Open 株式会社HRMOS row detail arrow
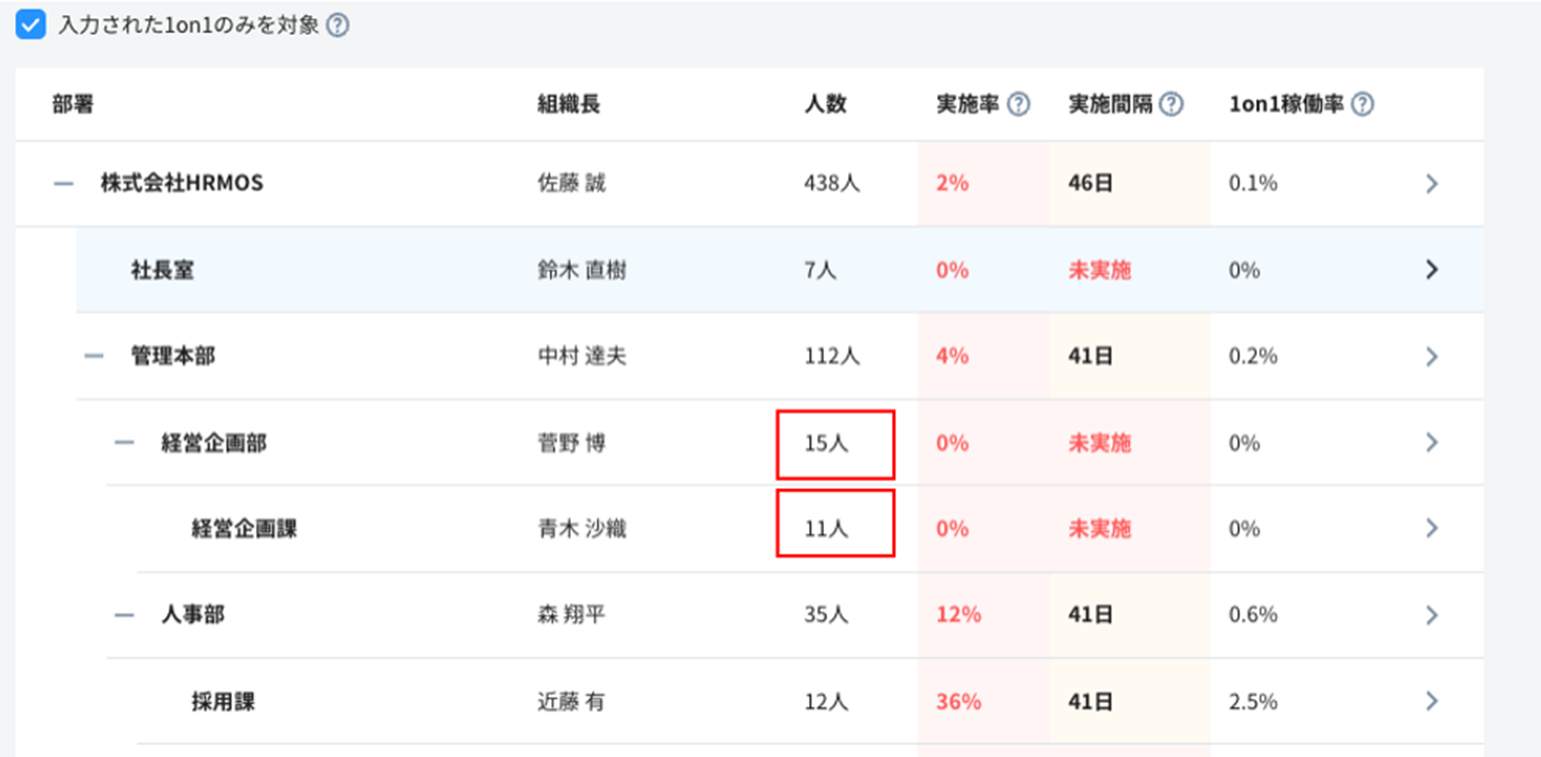Image resolution: width=1541 pixels, height=757 pixels. [x=1431, y=184]
